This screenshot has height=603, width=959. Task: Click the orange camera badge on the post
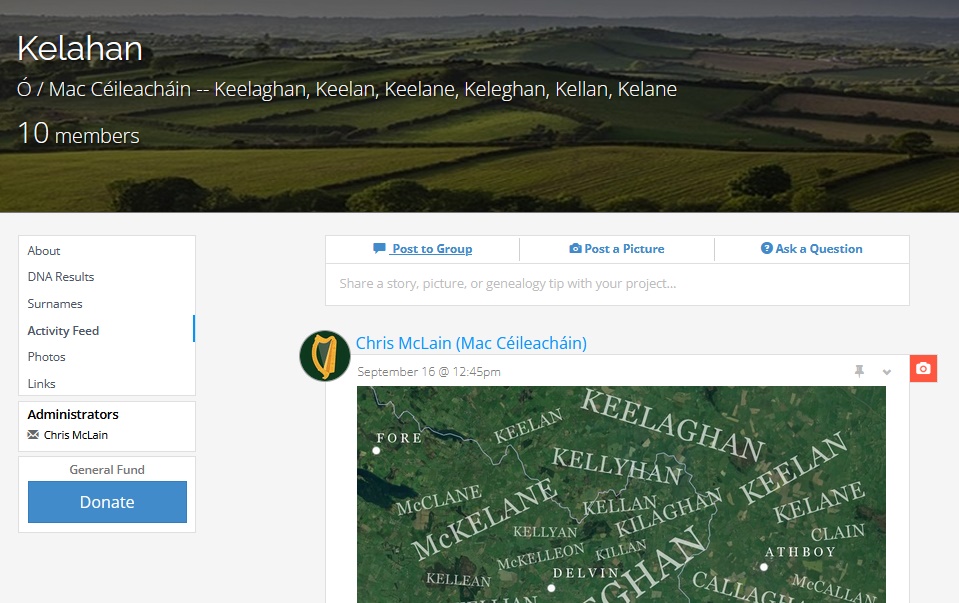[924, 368]
